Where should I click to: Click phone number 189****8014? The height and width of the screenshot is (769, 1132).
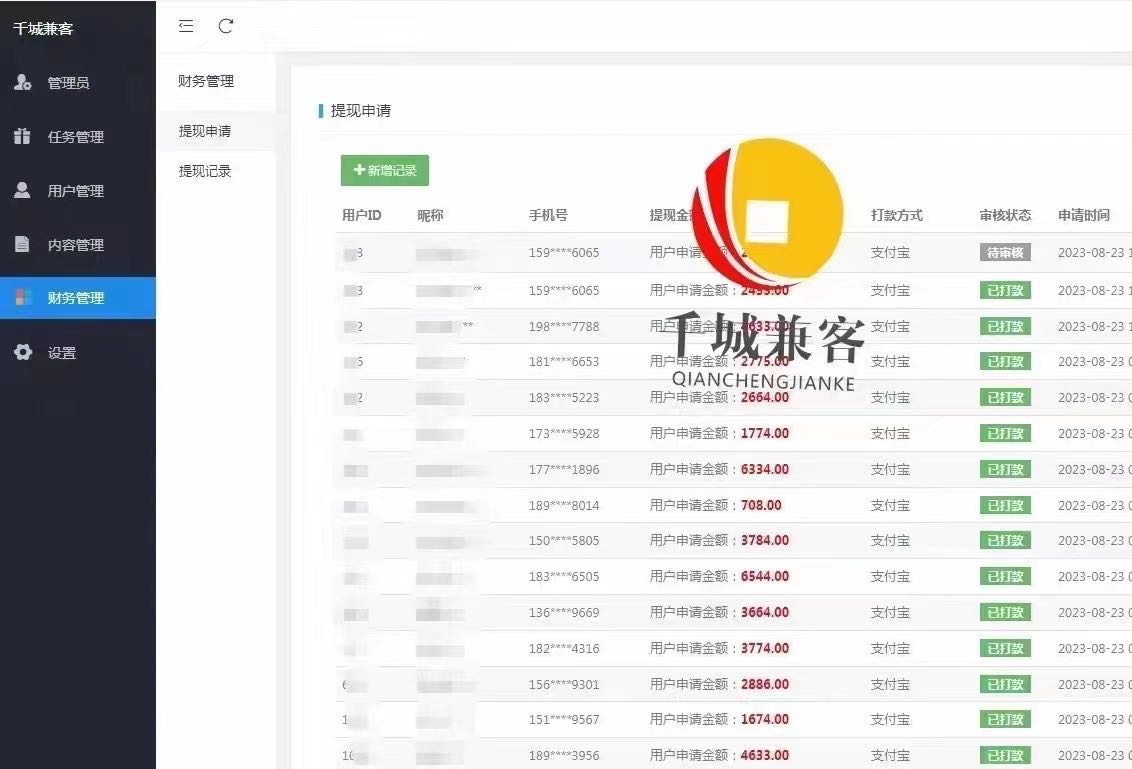564,505
